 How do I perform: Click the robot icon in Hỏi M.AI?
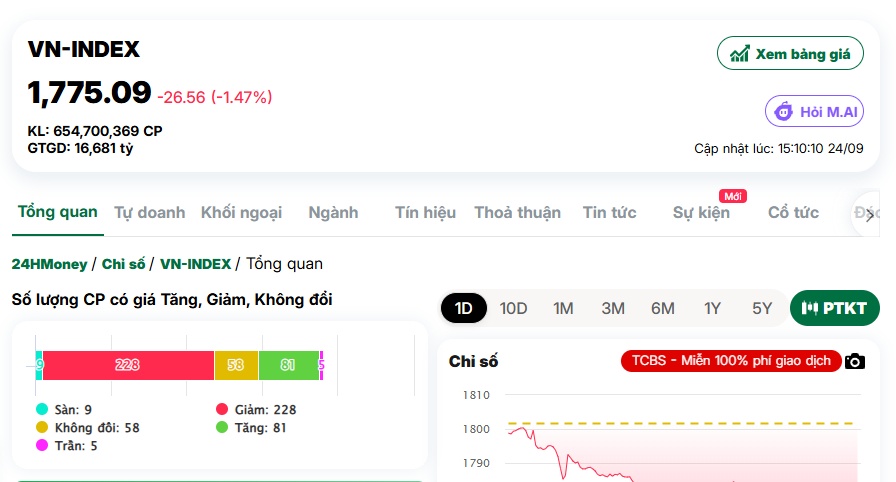(783, 111)
